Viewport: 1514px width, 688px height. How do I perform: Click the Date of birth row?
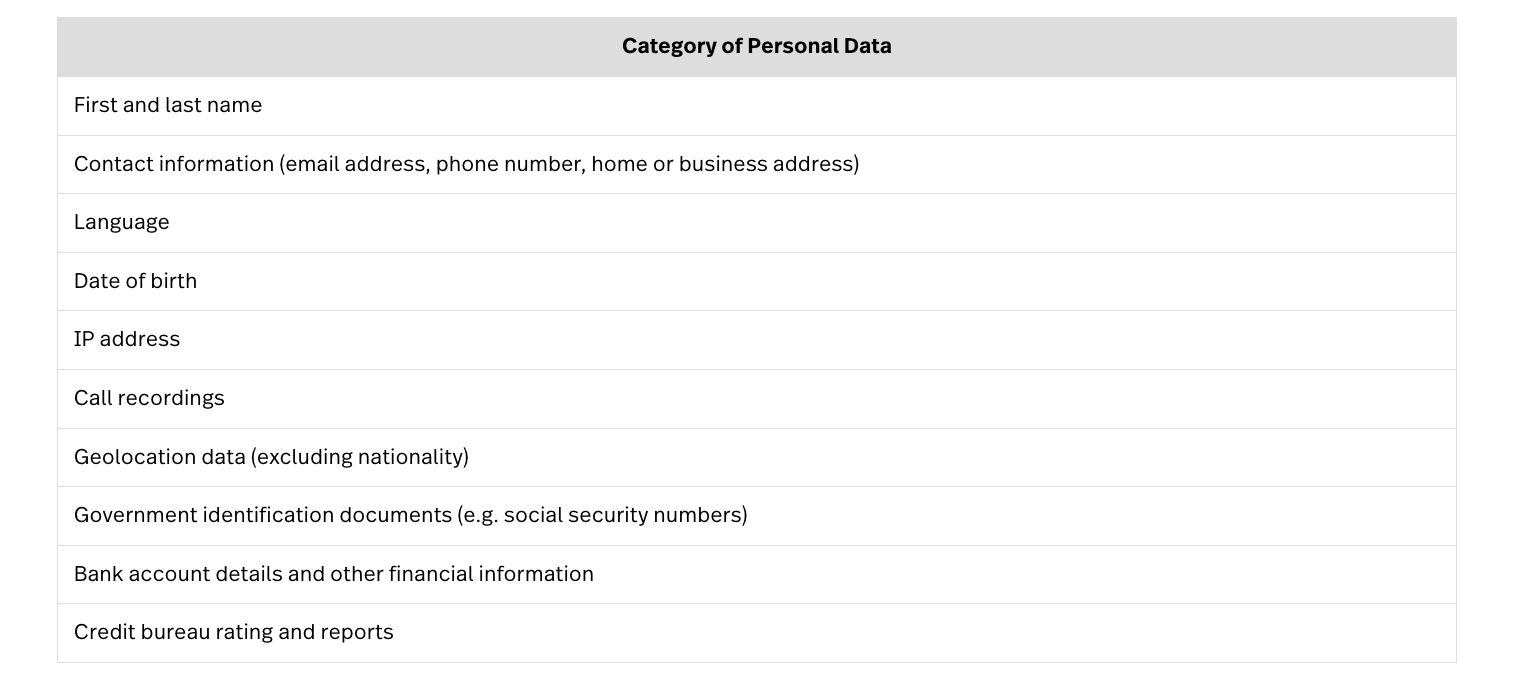click(756, 281)
